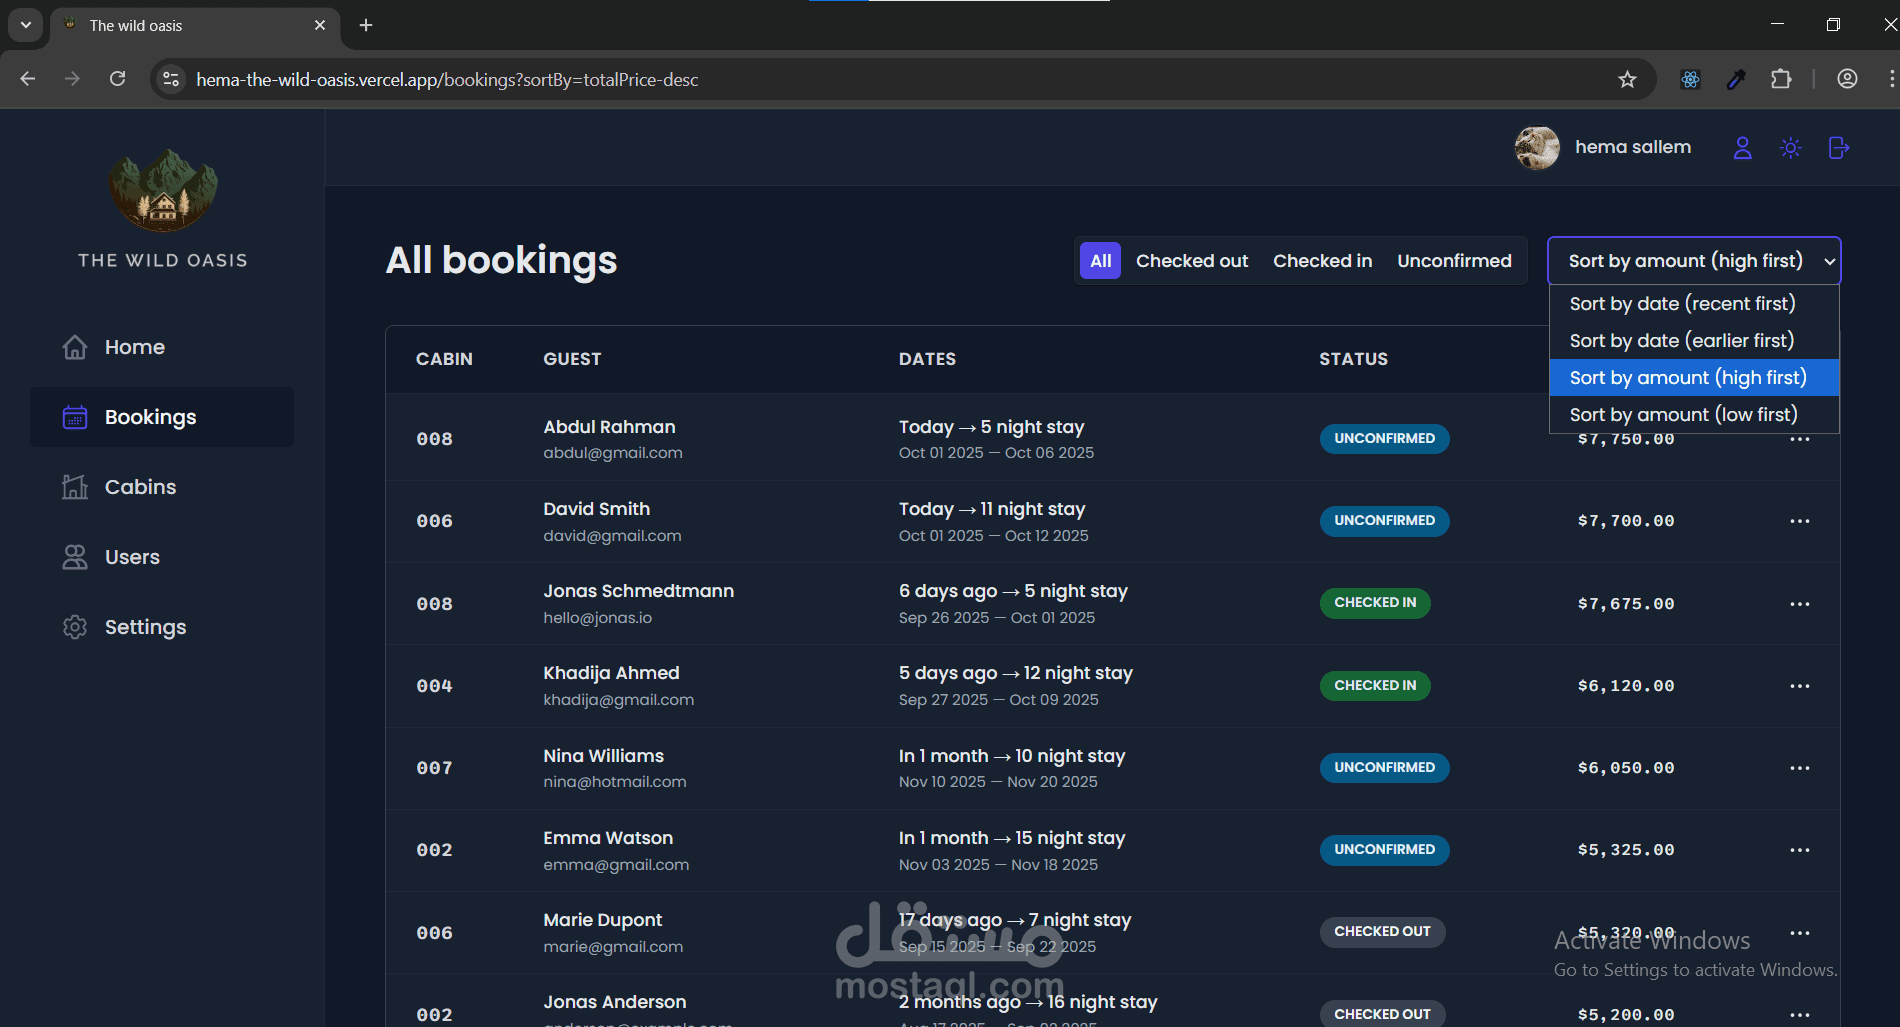Screen dimensions: 1900x1027
Task: Click the browser address bar URL
Action: pyautogui.click(x=447, y=79)
